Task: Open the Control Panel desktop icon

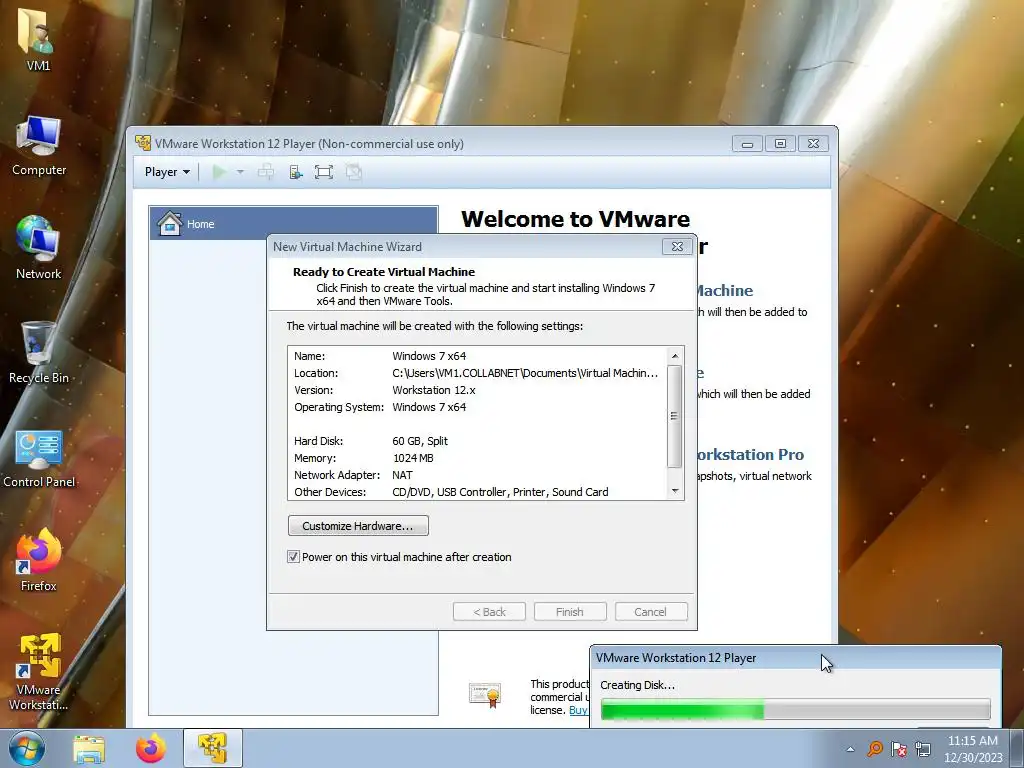Action: pyautogui.click(x=39, y=458)
